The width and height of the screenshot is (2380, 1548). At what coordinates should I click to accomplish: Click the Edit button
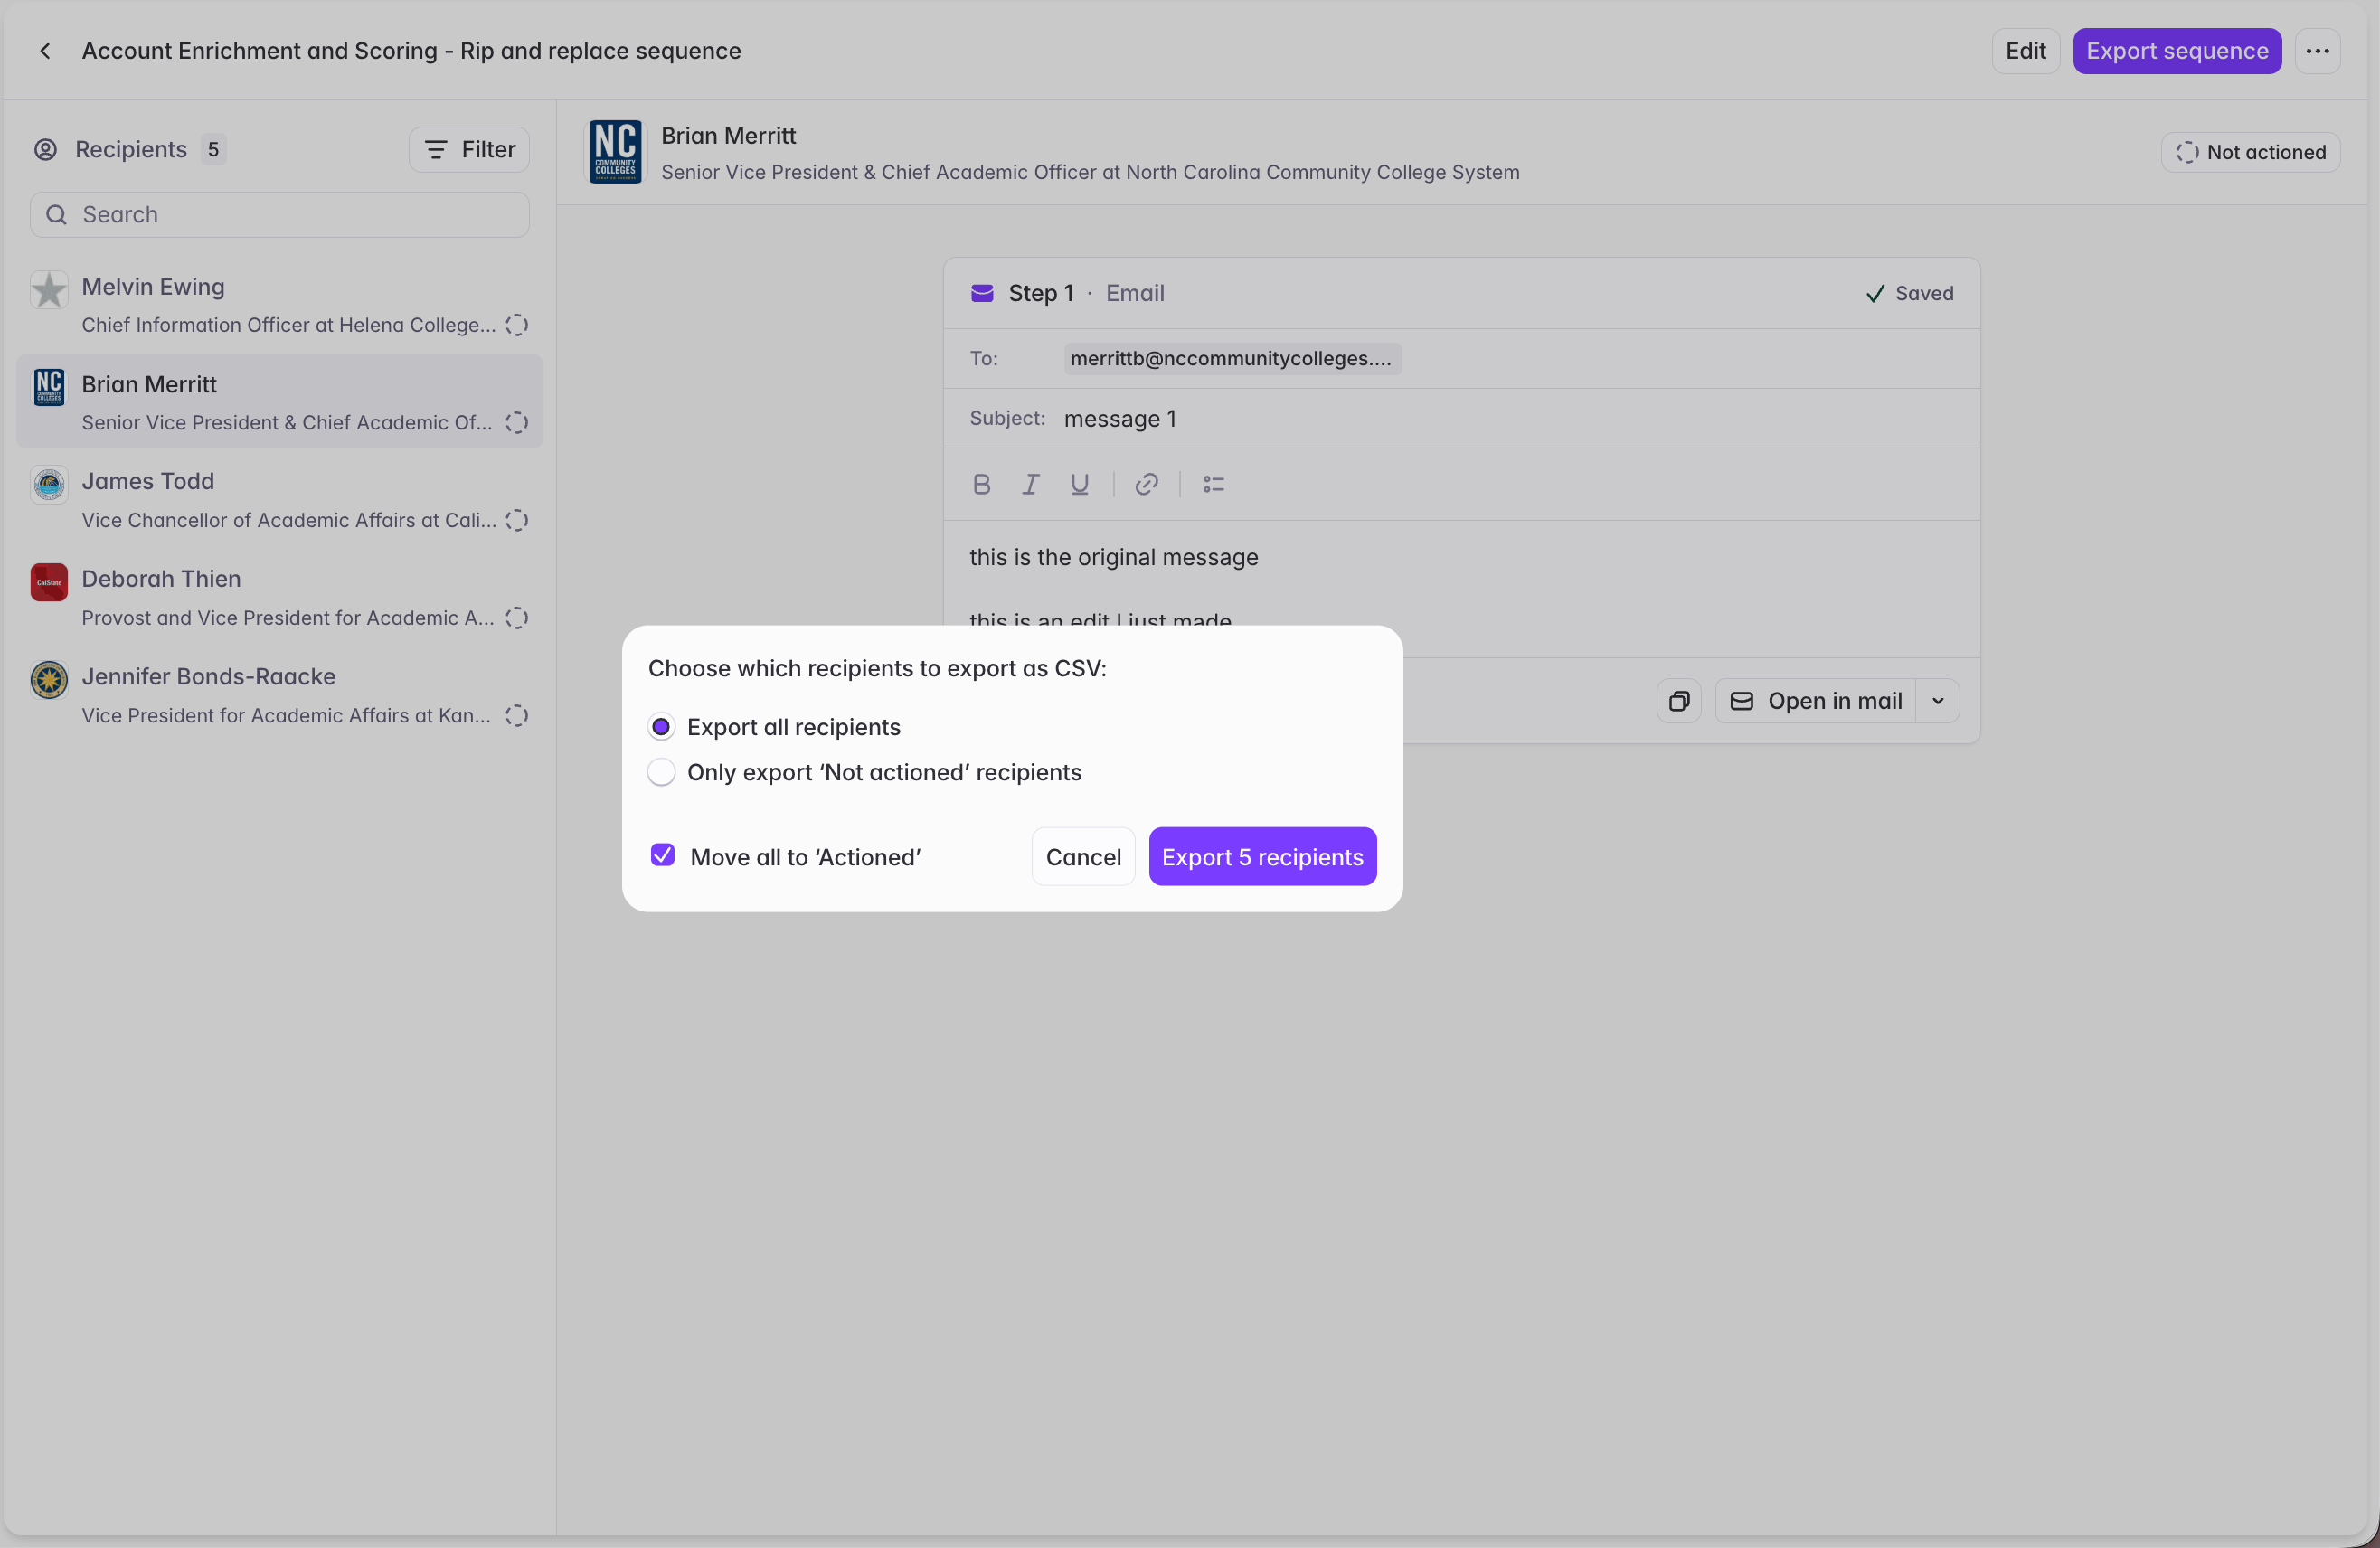click(2025, 51)
